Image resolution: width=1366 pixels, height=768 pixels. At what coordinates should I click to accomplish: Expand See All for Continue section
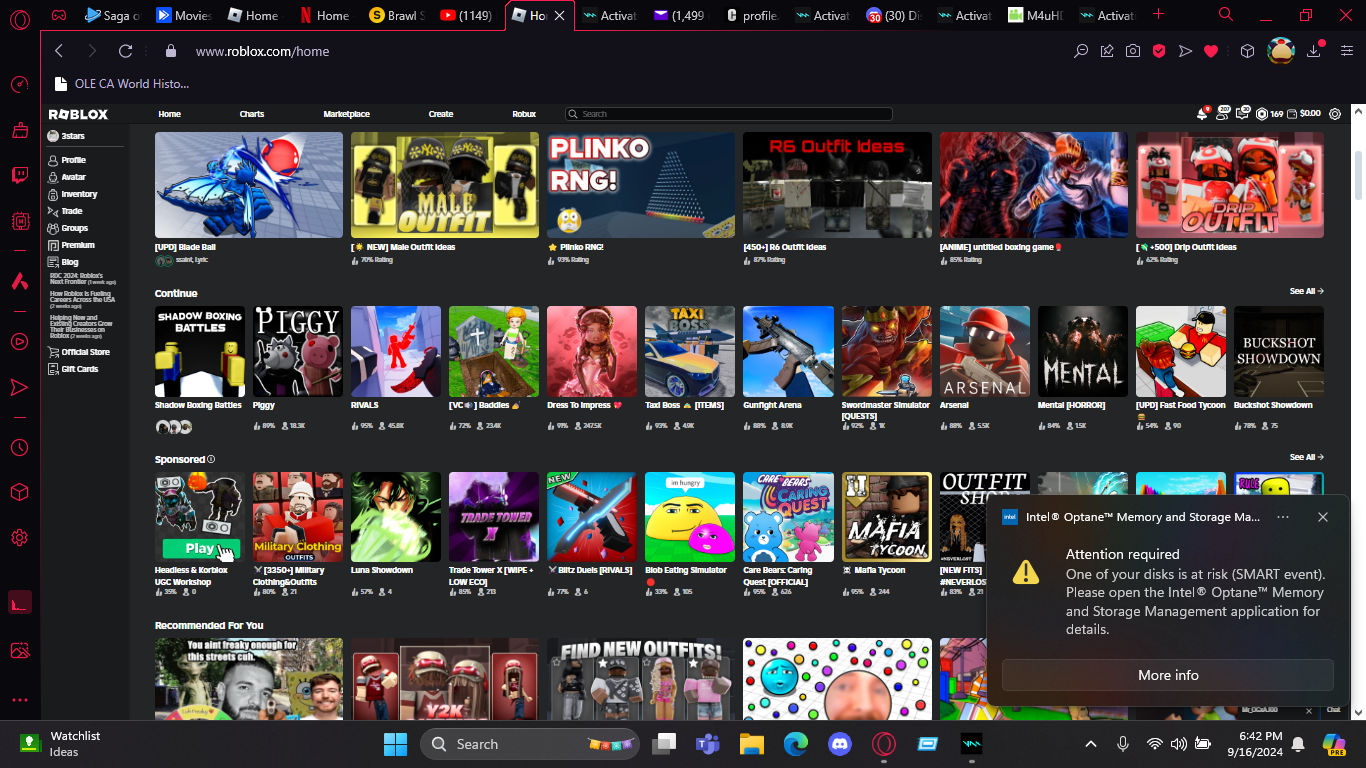(1306, 291)
